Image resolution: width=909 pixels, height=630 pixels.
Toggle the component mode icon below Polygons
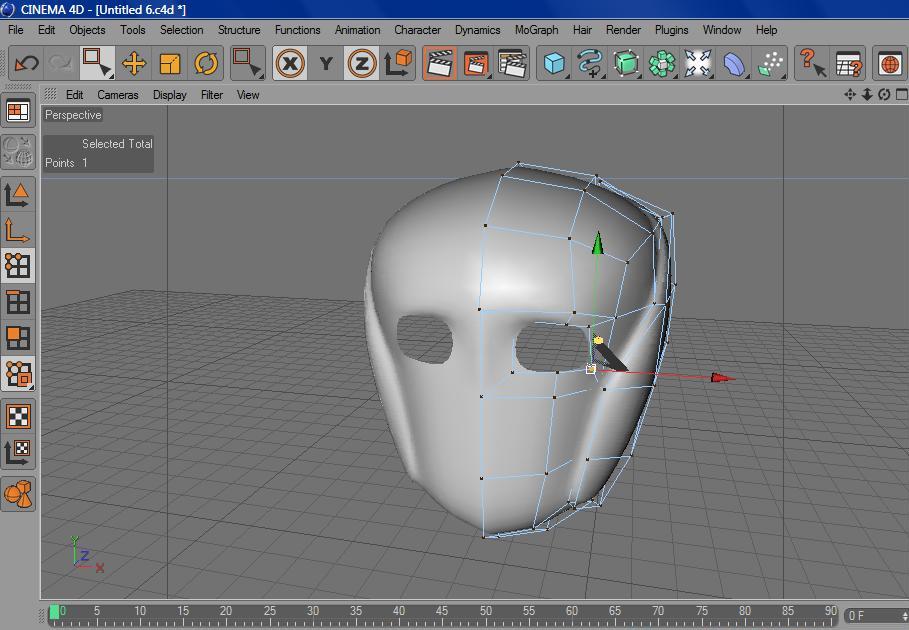click(18, 374)
